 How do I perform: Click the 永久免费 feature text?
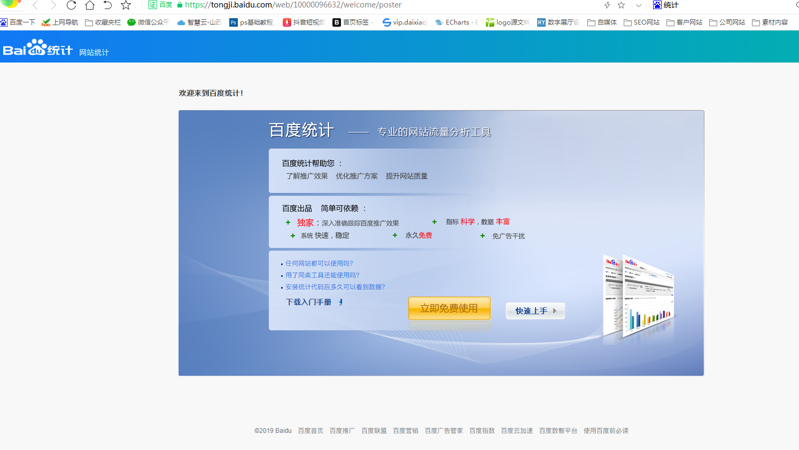coord(419,235)
